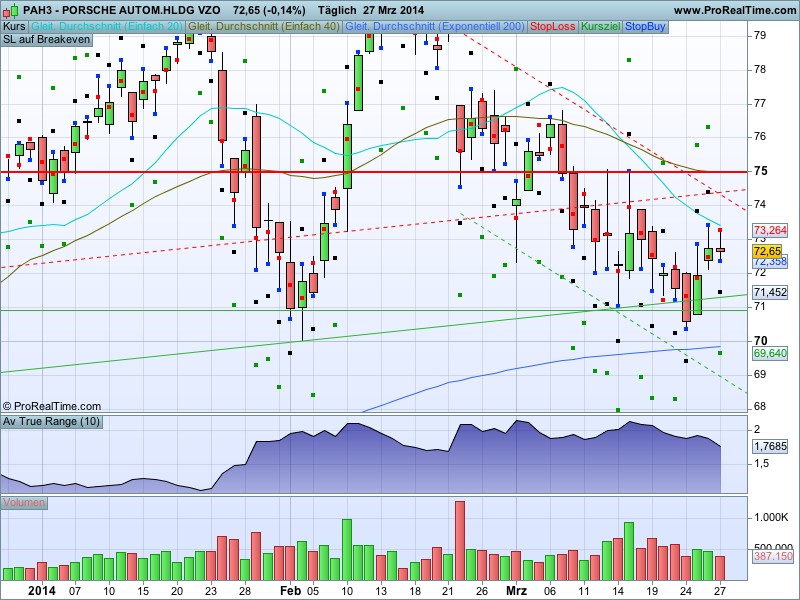800x600 pixels.
Task: Select the Exponentiell 200 moving average label
Action: (435, 27)
